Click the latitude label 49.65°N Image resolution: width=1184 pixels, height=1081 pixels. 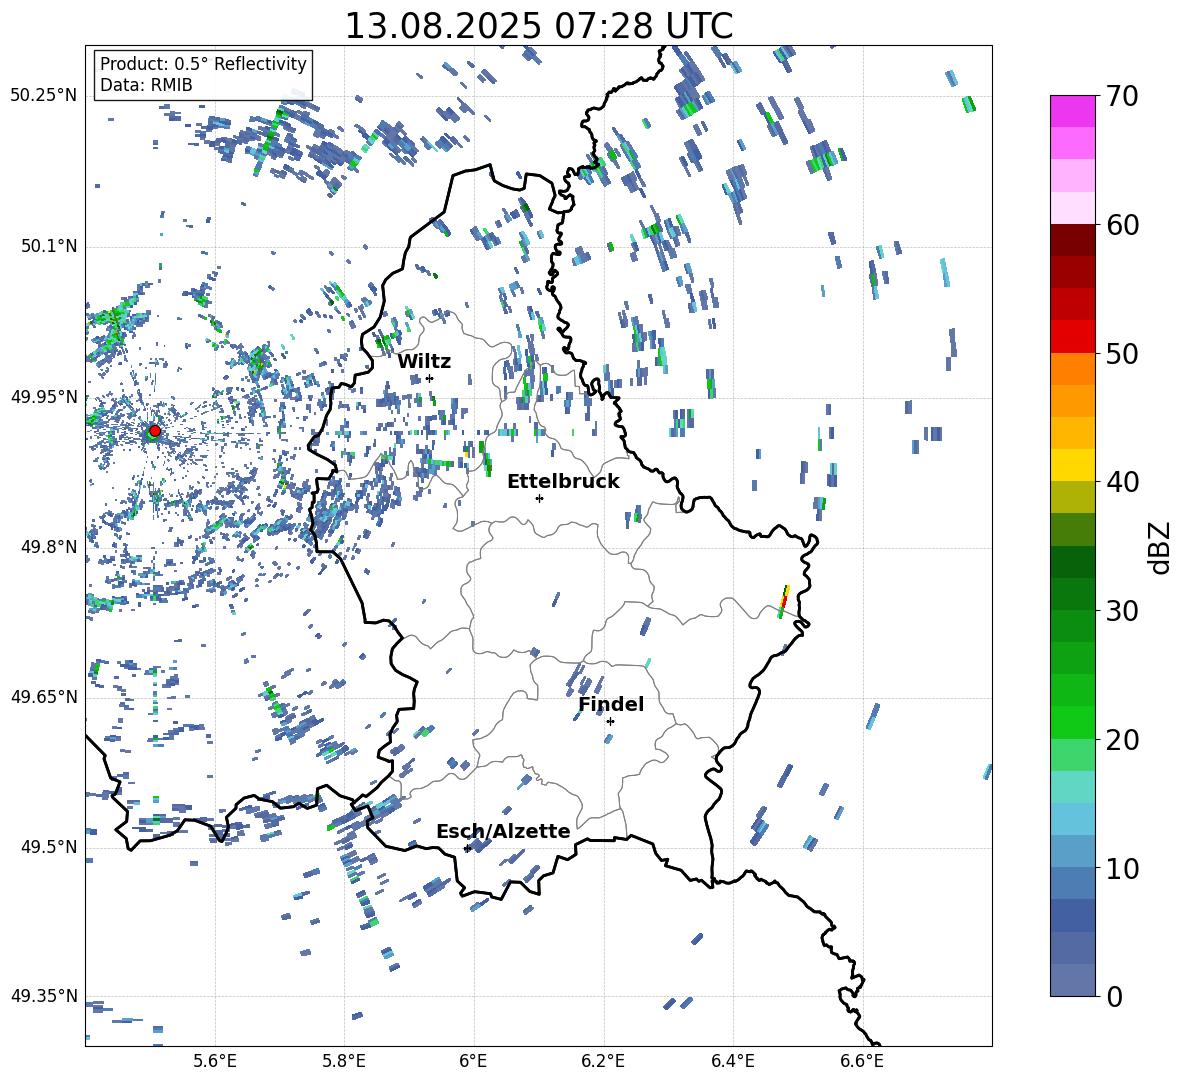44,696
